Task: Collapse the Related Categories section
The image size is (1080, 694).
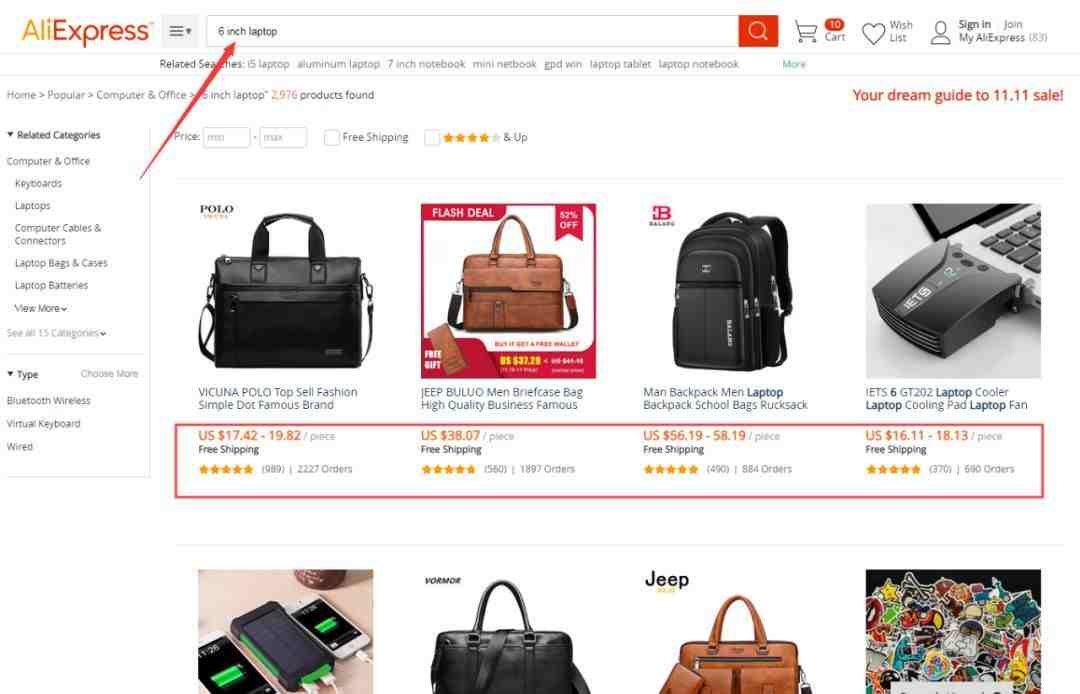Action: 54,135
